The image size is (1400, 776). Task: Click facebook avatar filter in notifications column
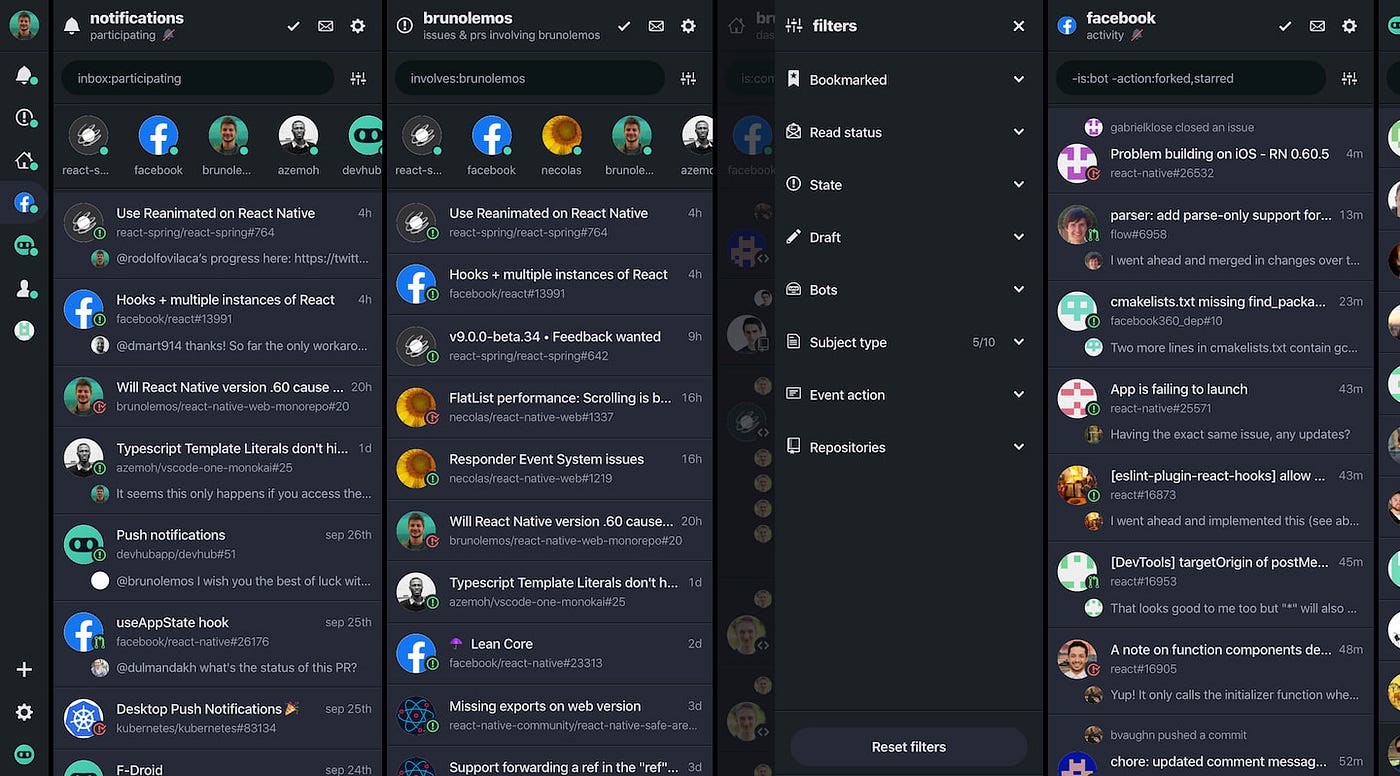[x=158, y=136]
